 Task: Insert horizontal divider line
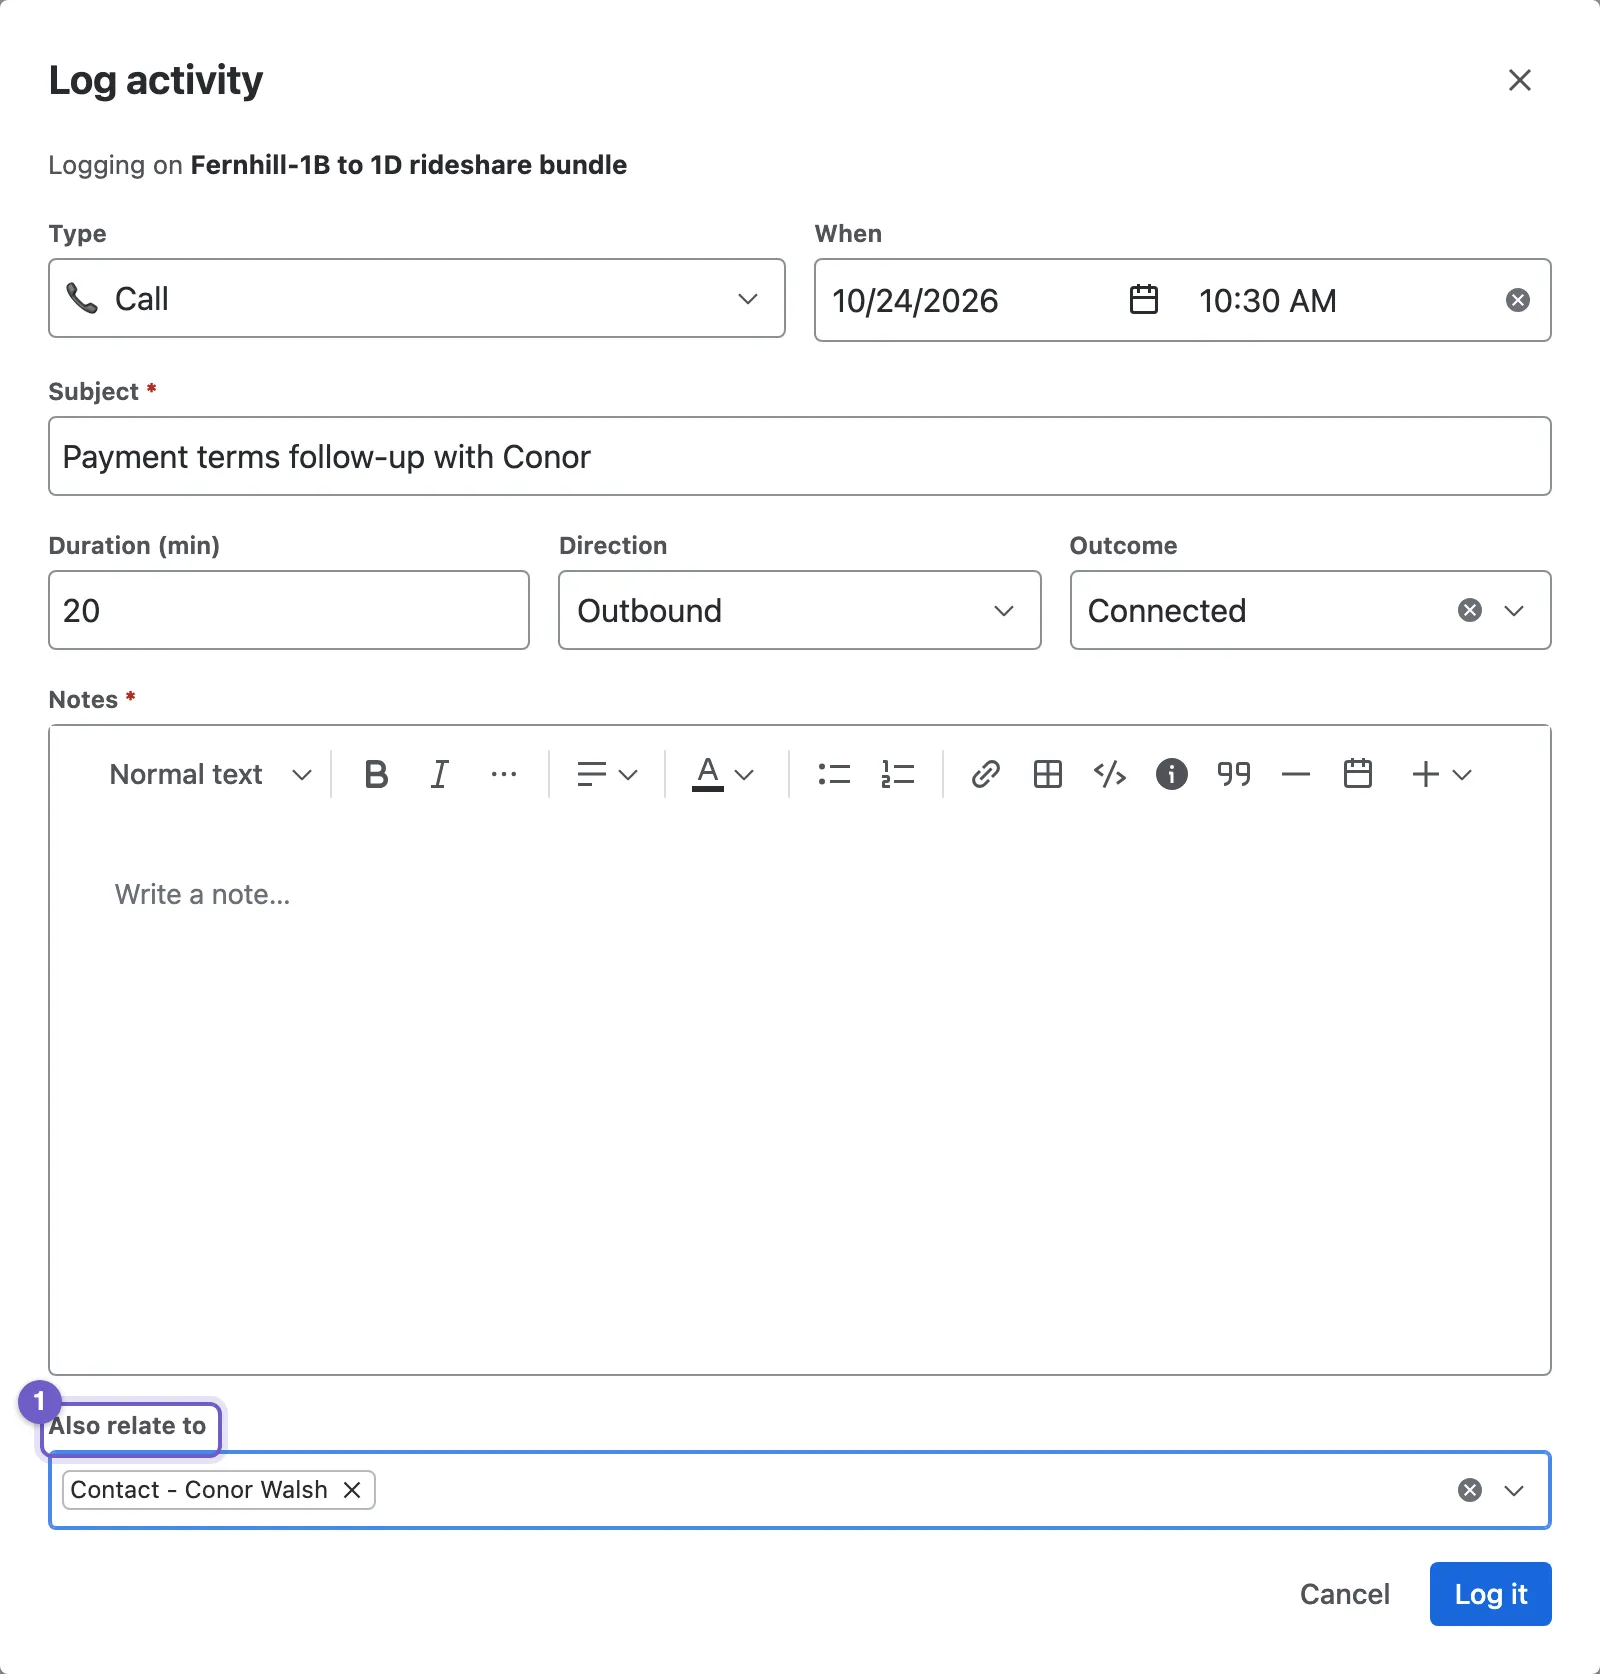tap(1296, 774)
